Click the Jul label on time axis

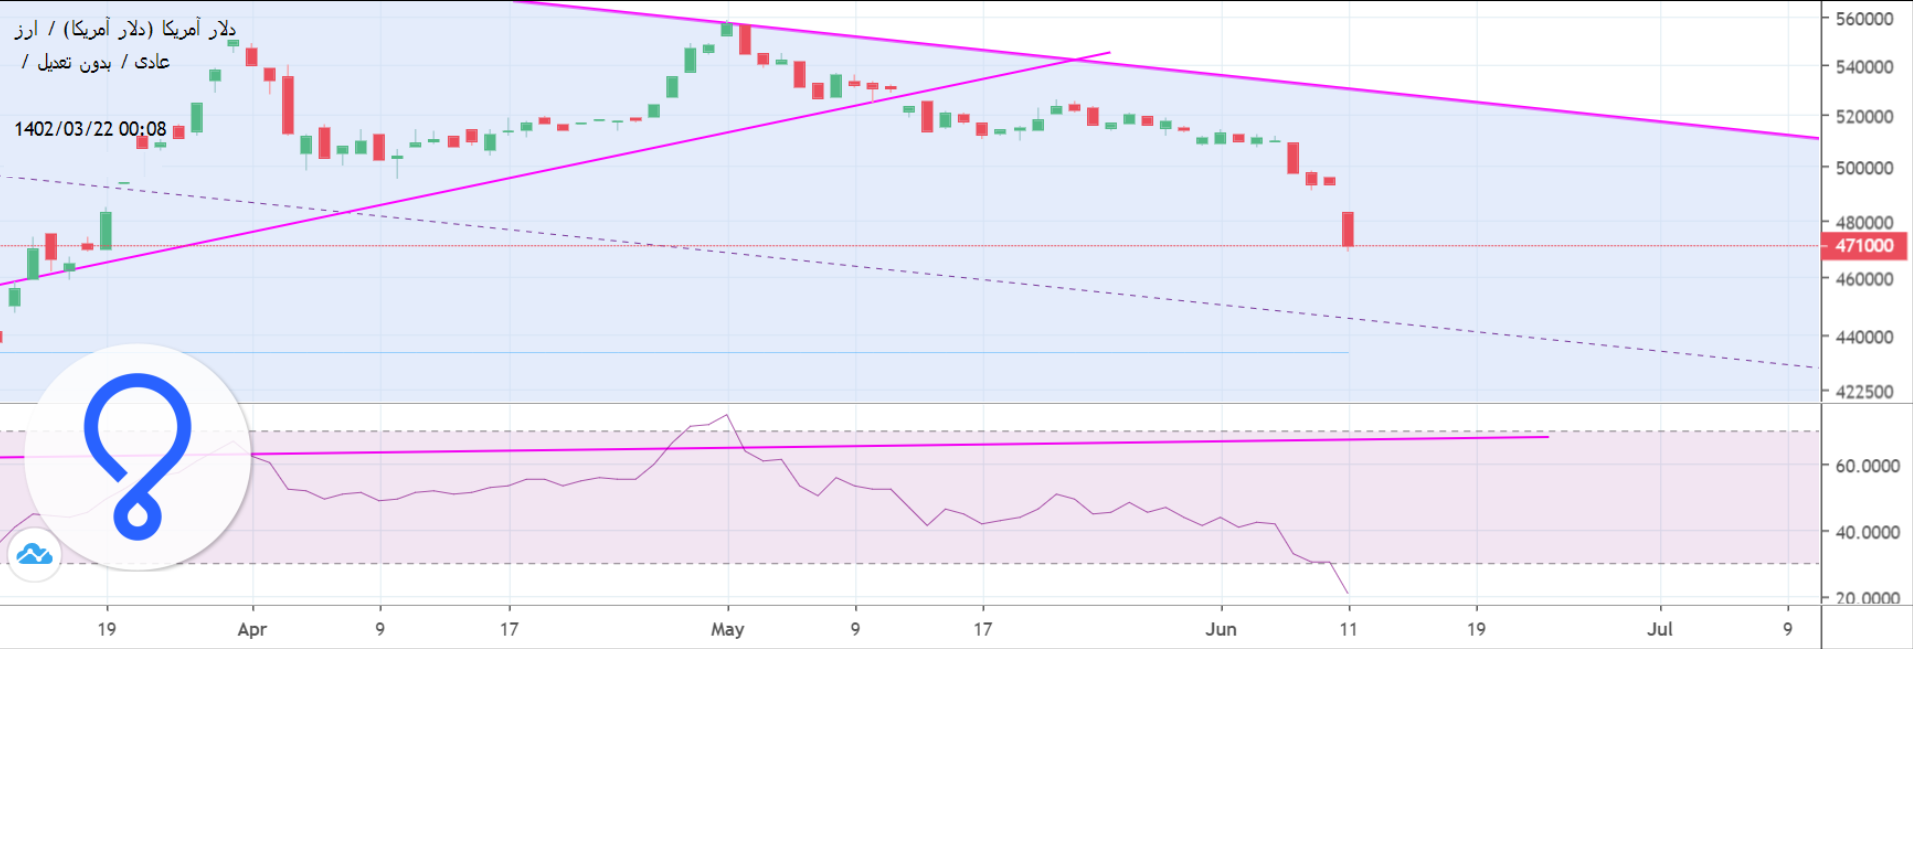coord(1660,629)
